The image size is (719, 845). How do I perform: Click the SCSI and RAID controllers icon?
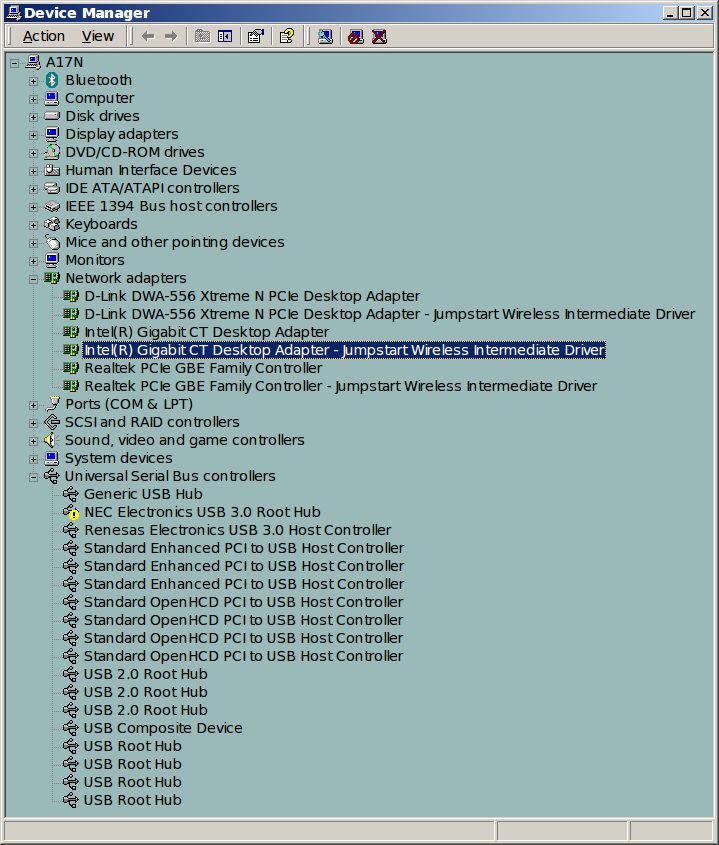point(52,422)
